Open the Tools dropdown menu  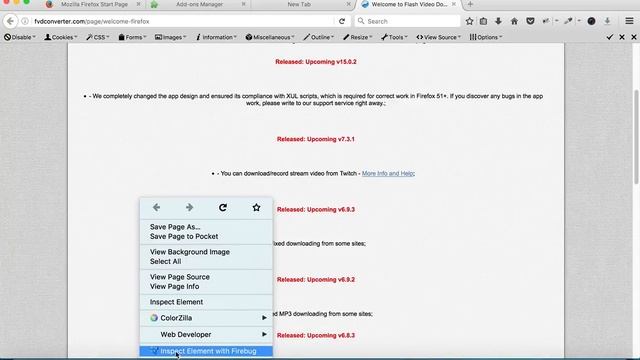394,37
